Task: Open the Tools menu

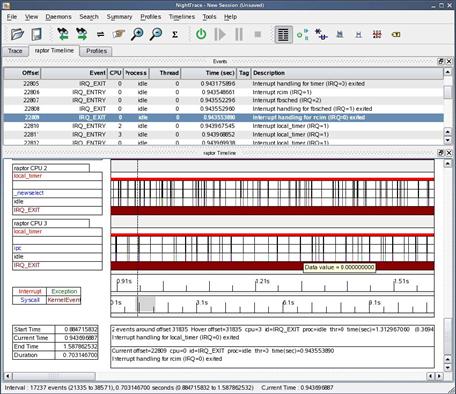Action: (x=209, y=17)
